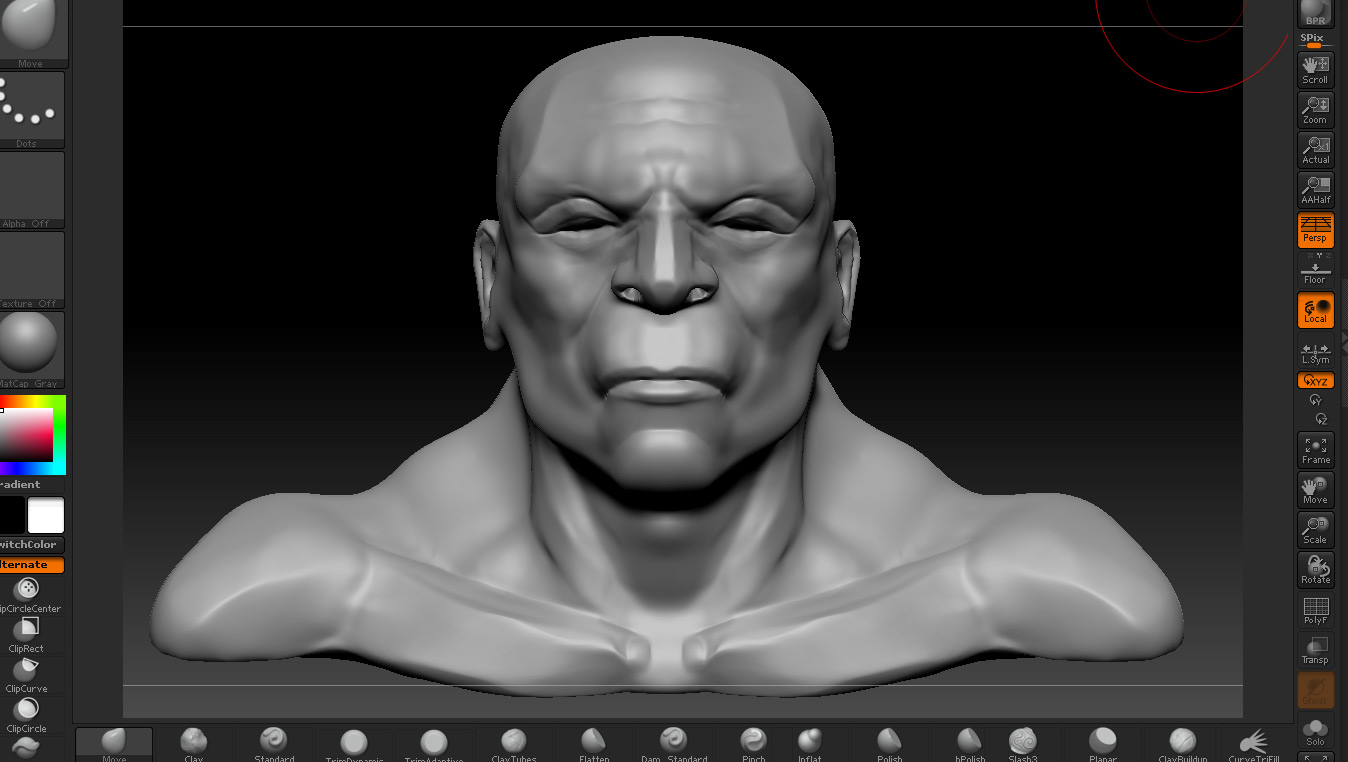Viewport: 1348px width, 762px height.
Task: Select the Scale view tool
Action: pos(1315,530)
